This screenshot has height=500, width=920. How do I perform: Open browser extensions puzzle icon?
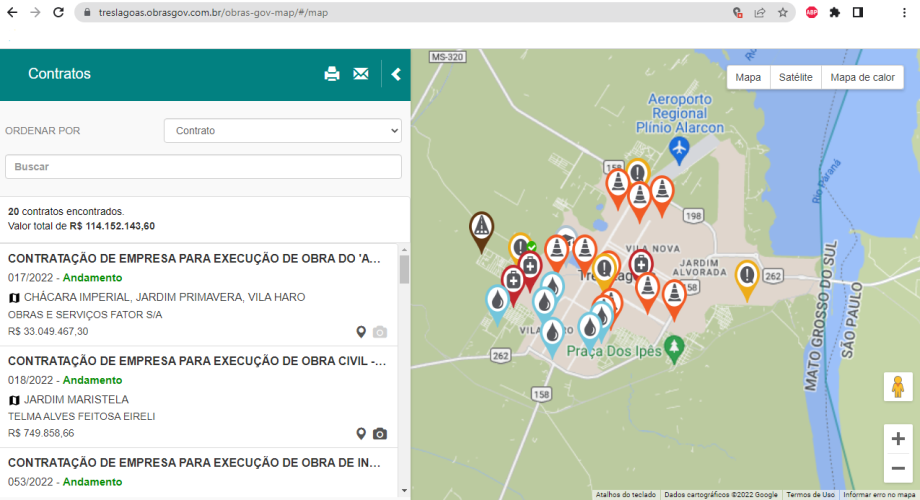pos(834,12)
